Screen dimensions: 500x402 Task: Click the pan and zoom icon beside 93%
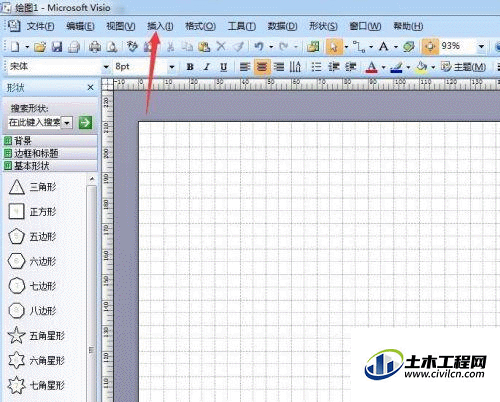[x=430, y=46]
